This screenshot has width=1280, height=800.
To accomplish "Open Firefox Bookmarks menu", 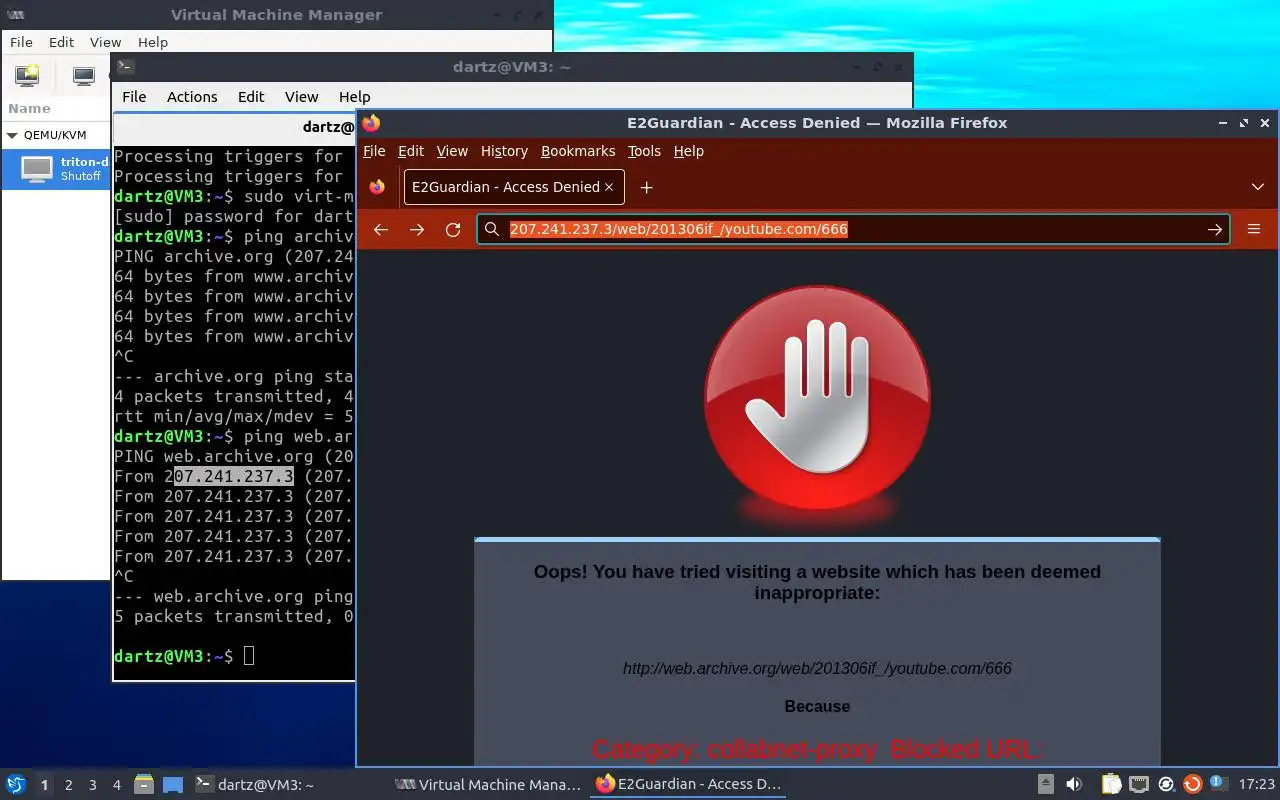I will (x=578, y=151).
